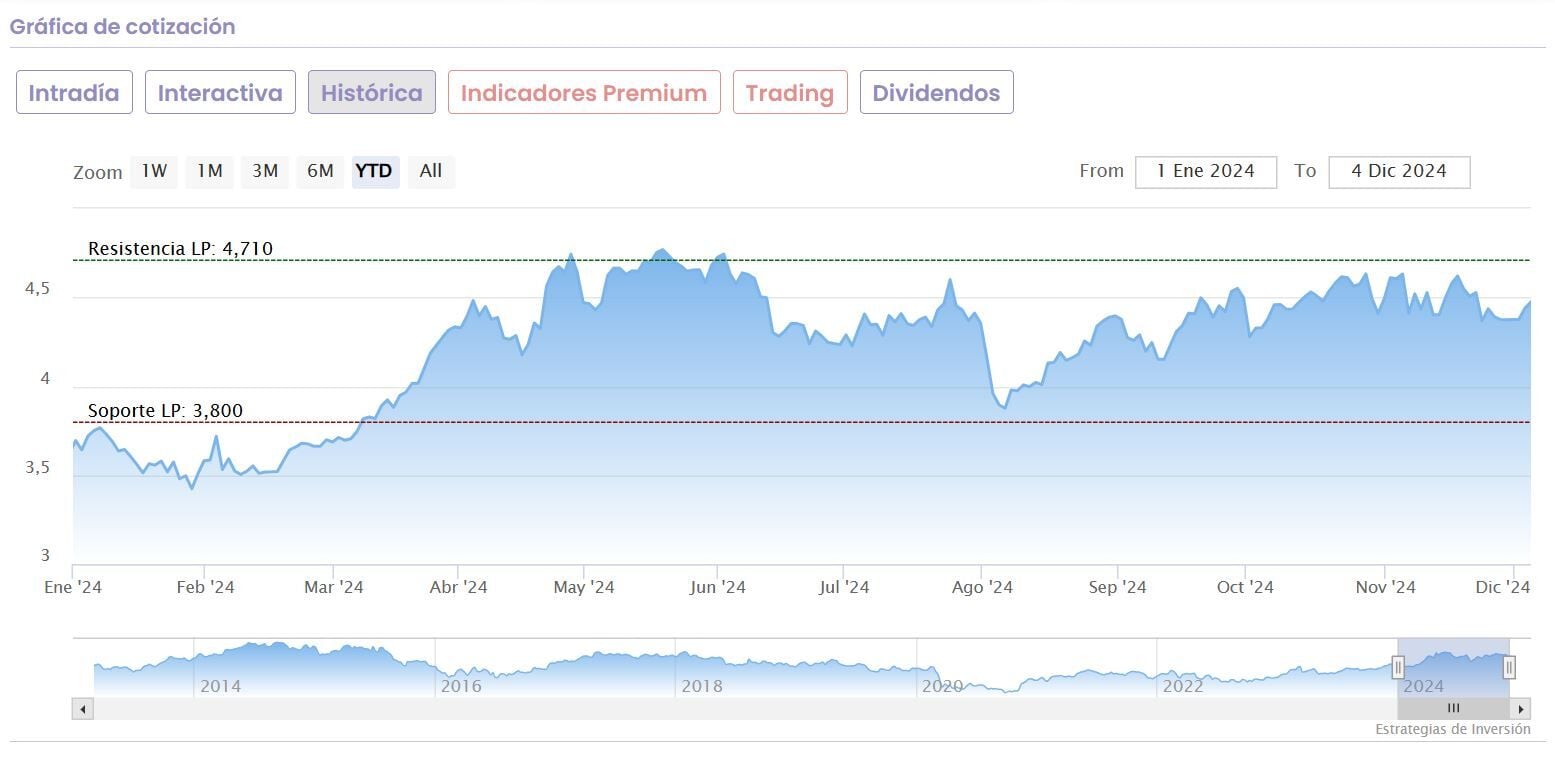The height and width of the screenshot is (782, 1555).
Task: Open Indicadores Premium tab
Action: [584, 93]
